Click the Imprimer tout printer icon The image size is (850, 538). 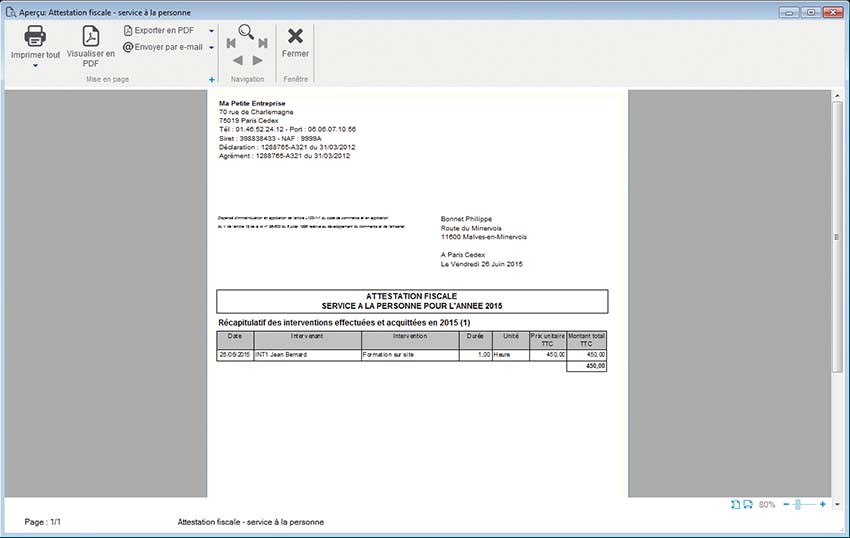pos(35,36)
